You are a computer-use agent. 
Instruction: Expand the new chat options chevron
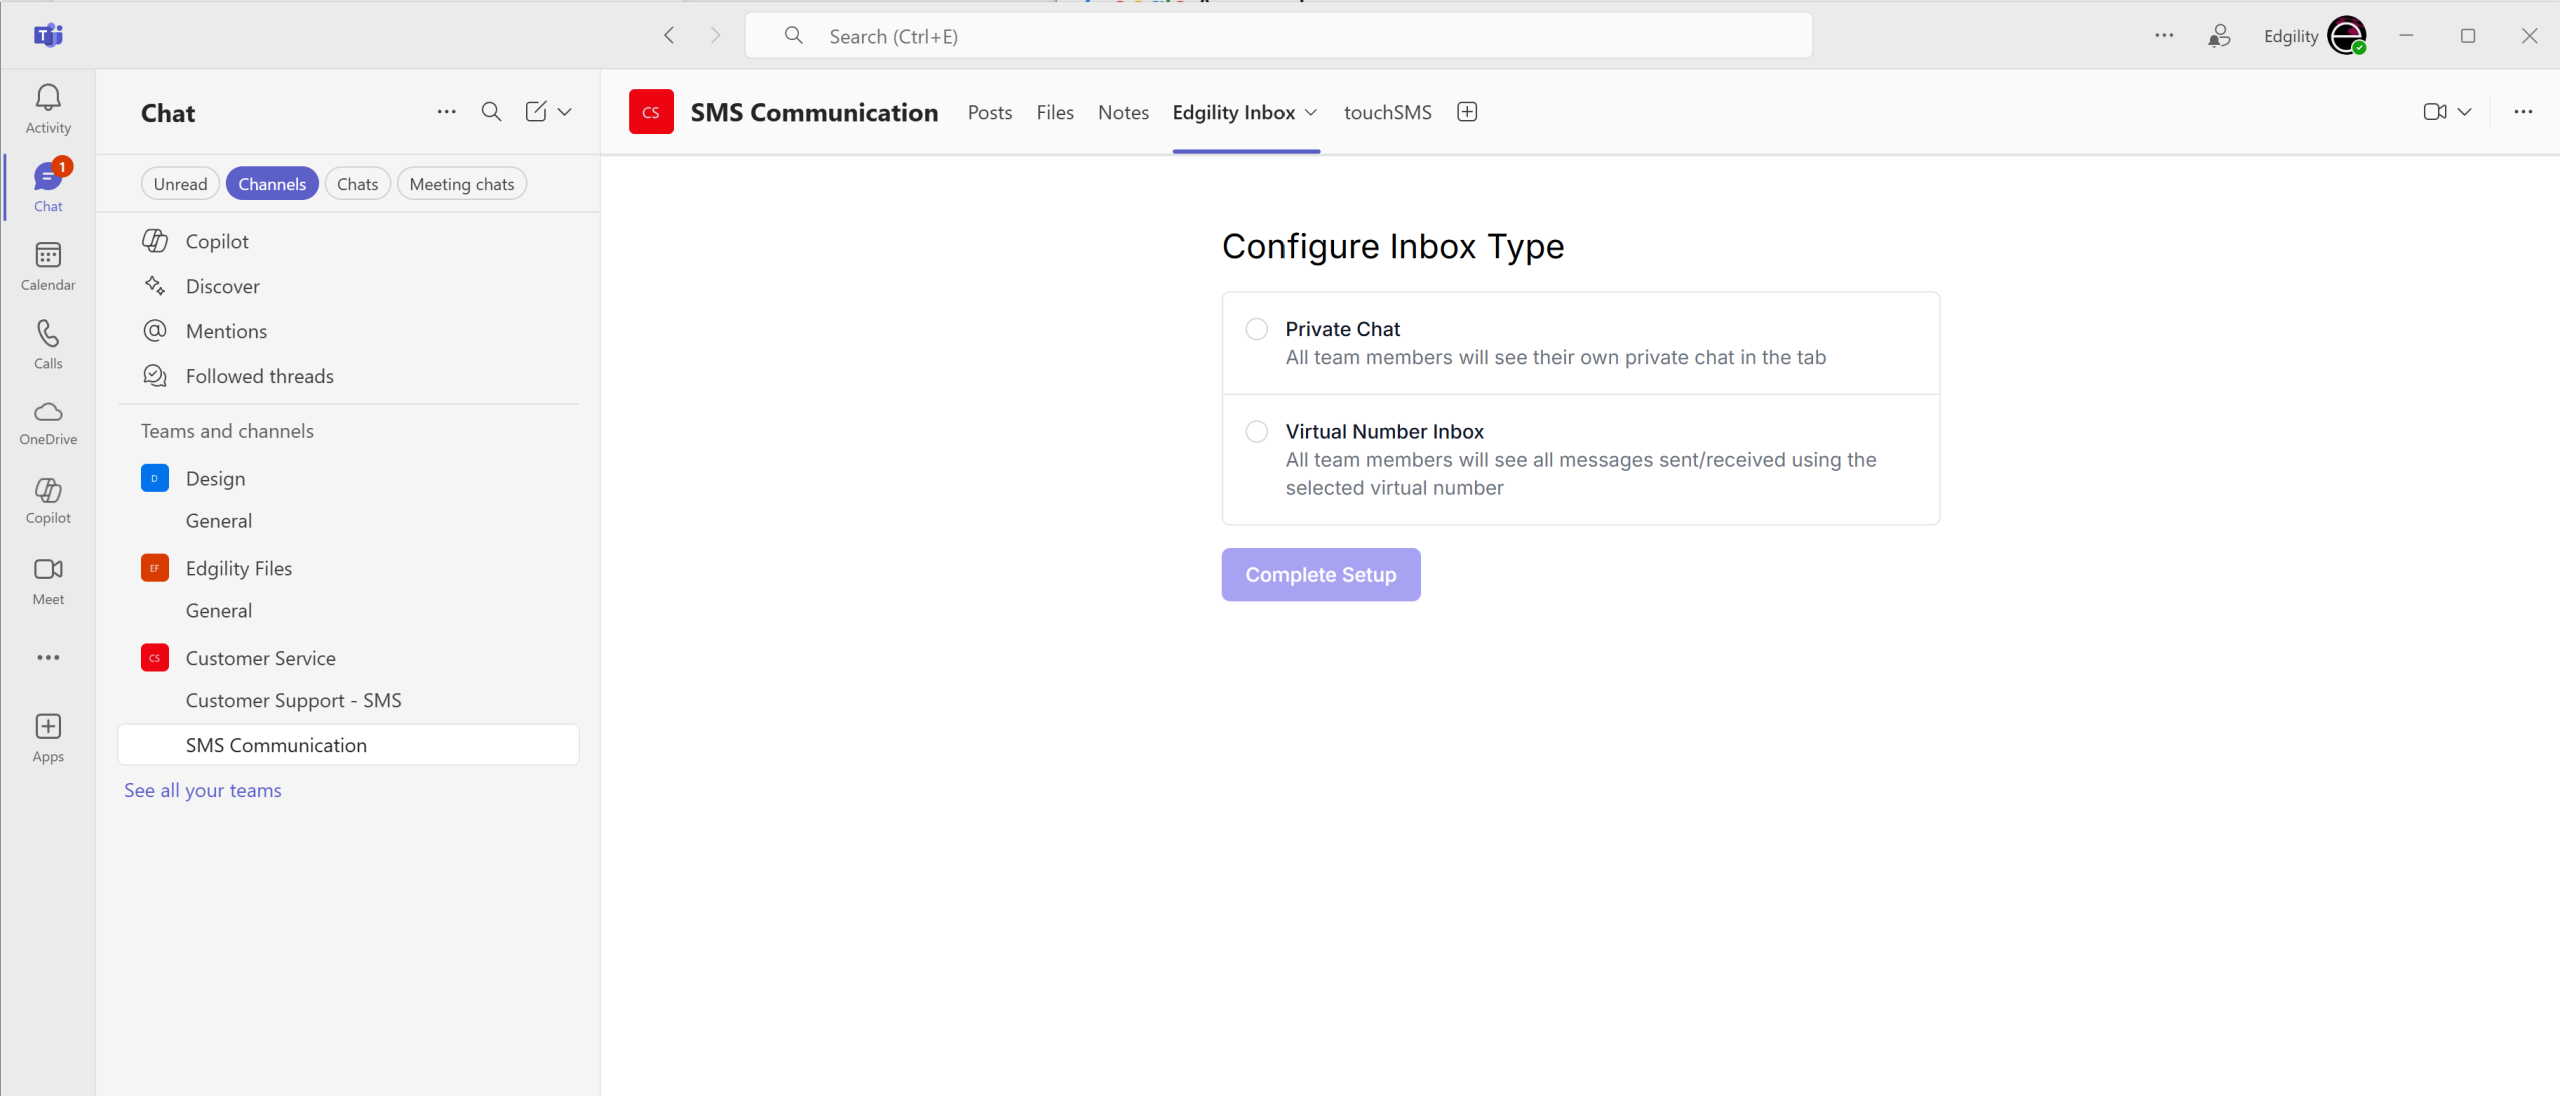(565, 112)
